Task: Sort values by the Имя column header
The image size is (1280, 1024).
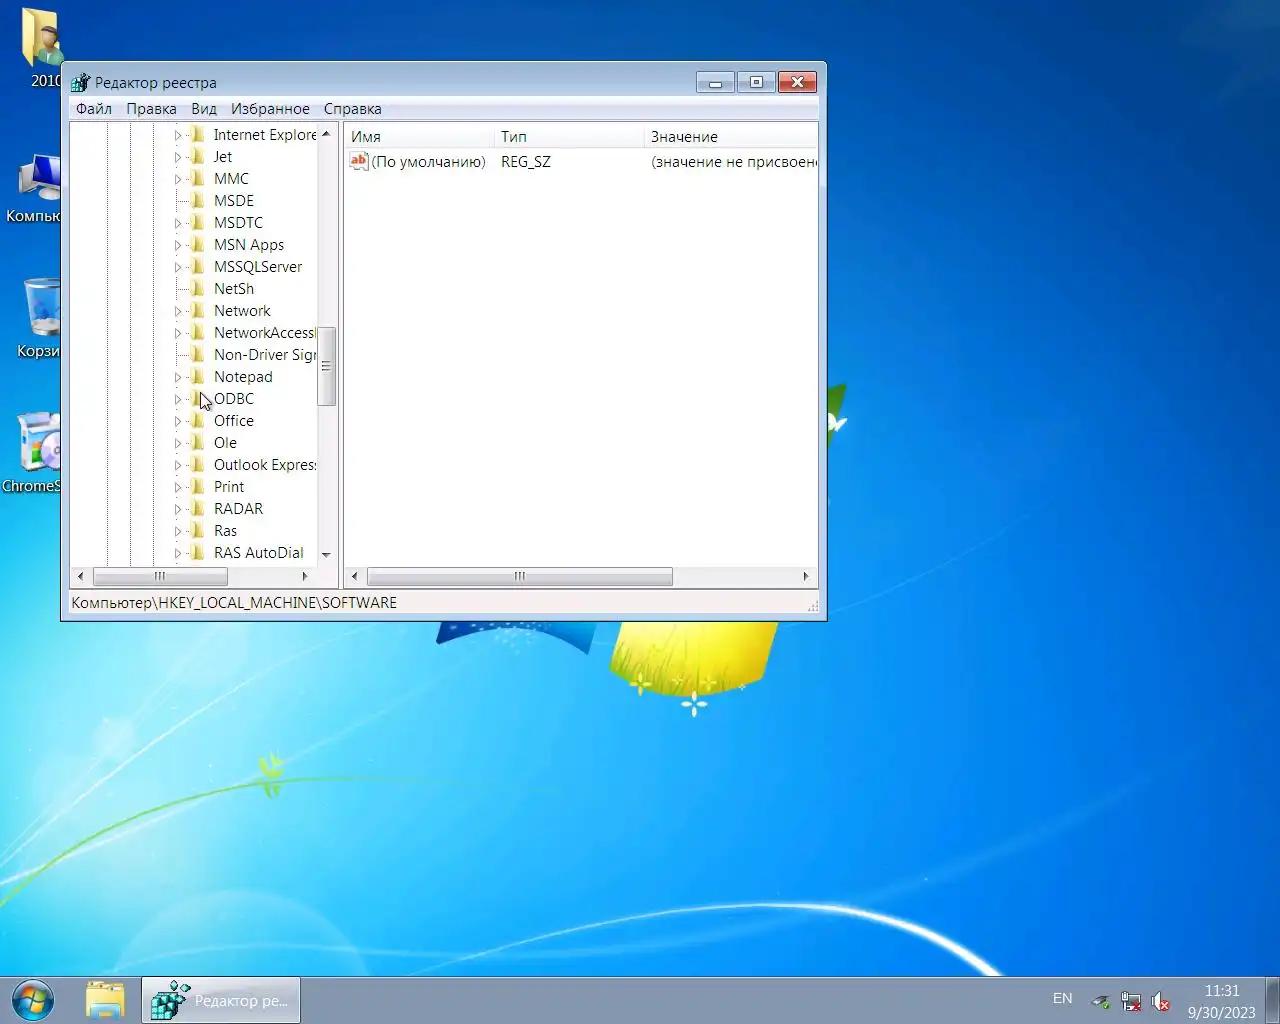Action: pyautogui.click(x=419, y=136)
